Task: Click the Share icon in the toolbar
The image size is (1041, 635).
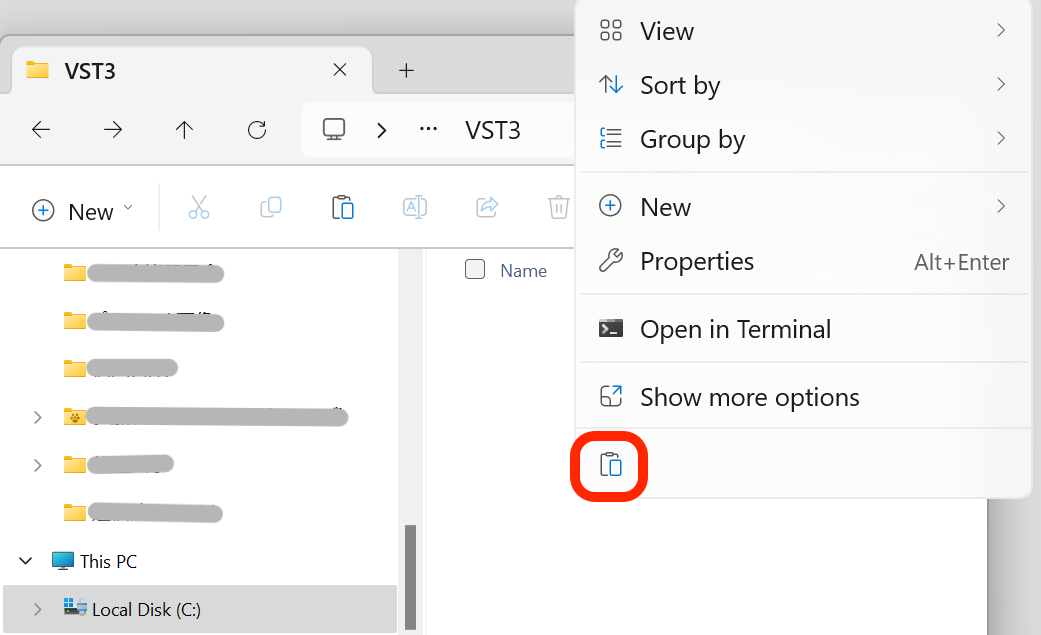Action: [487, 207]
